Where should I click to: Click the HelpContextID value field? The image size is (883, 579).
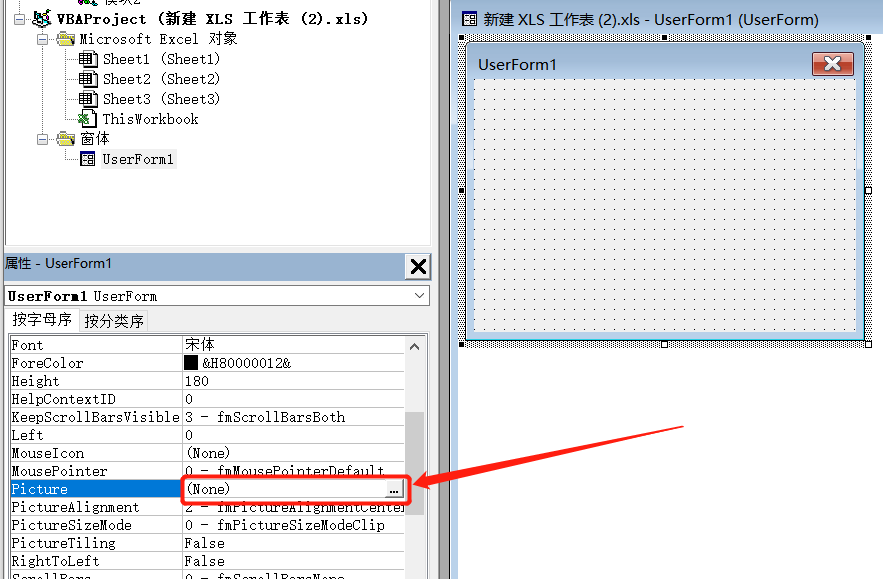[x=293, y=399]
